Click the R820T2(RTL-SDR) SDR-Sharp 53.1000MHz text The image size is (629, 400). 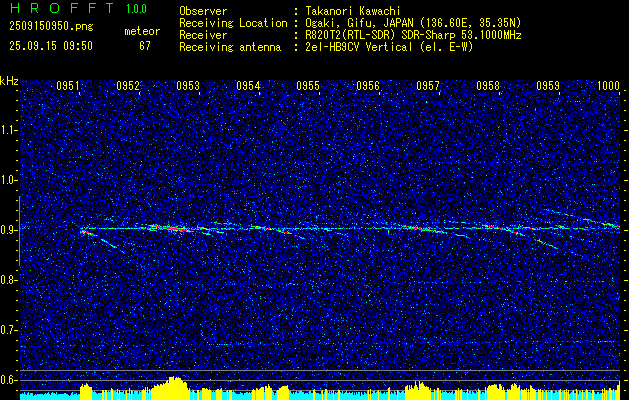(413, 35)
